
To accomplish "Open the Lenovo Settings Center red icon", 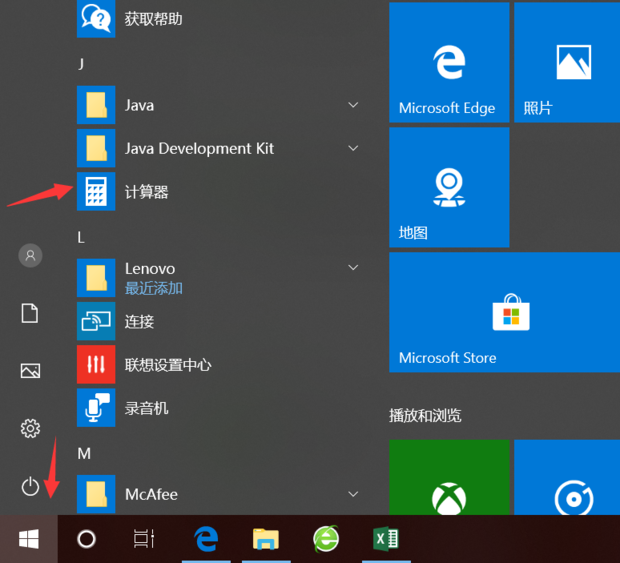I will coord(96,364).
